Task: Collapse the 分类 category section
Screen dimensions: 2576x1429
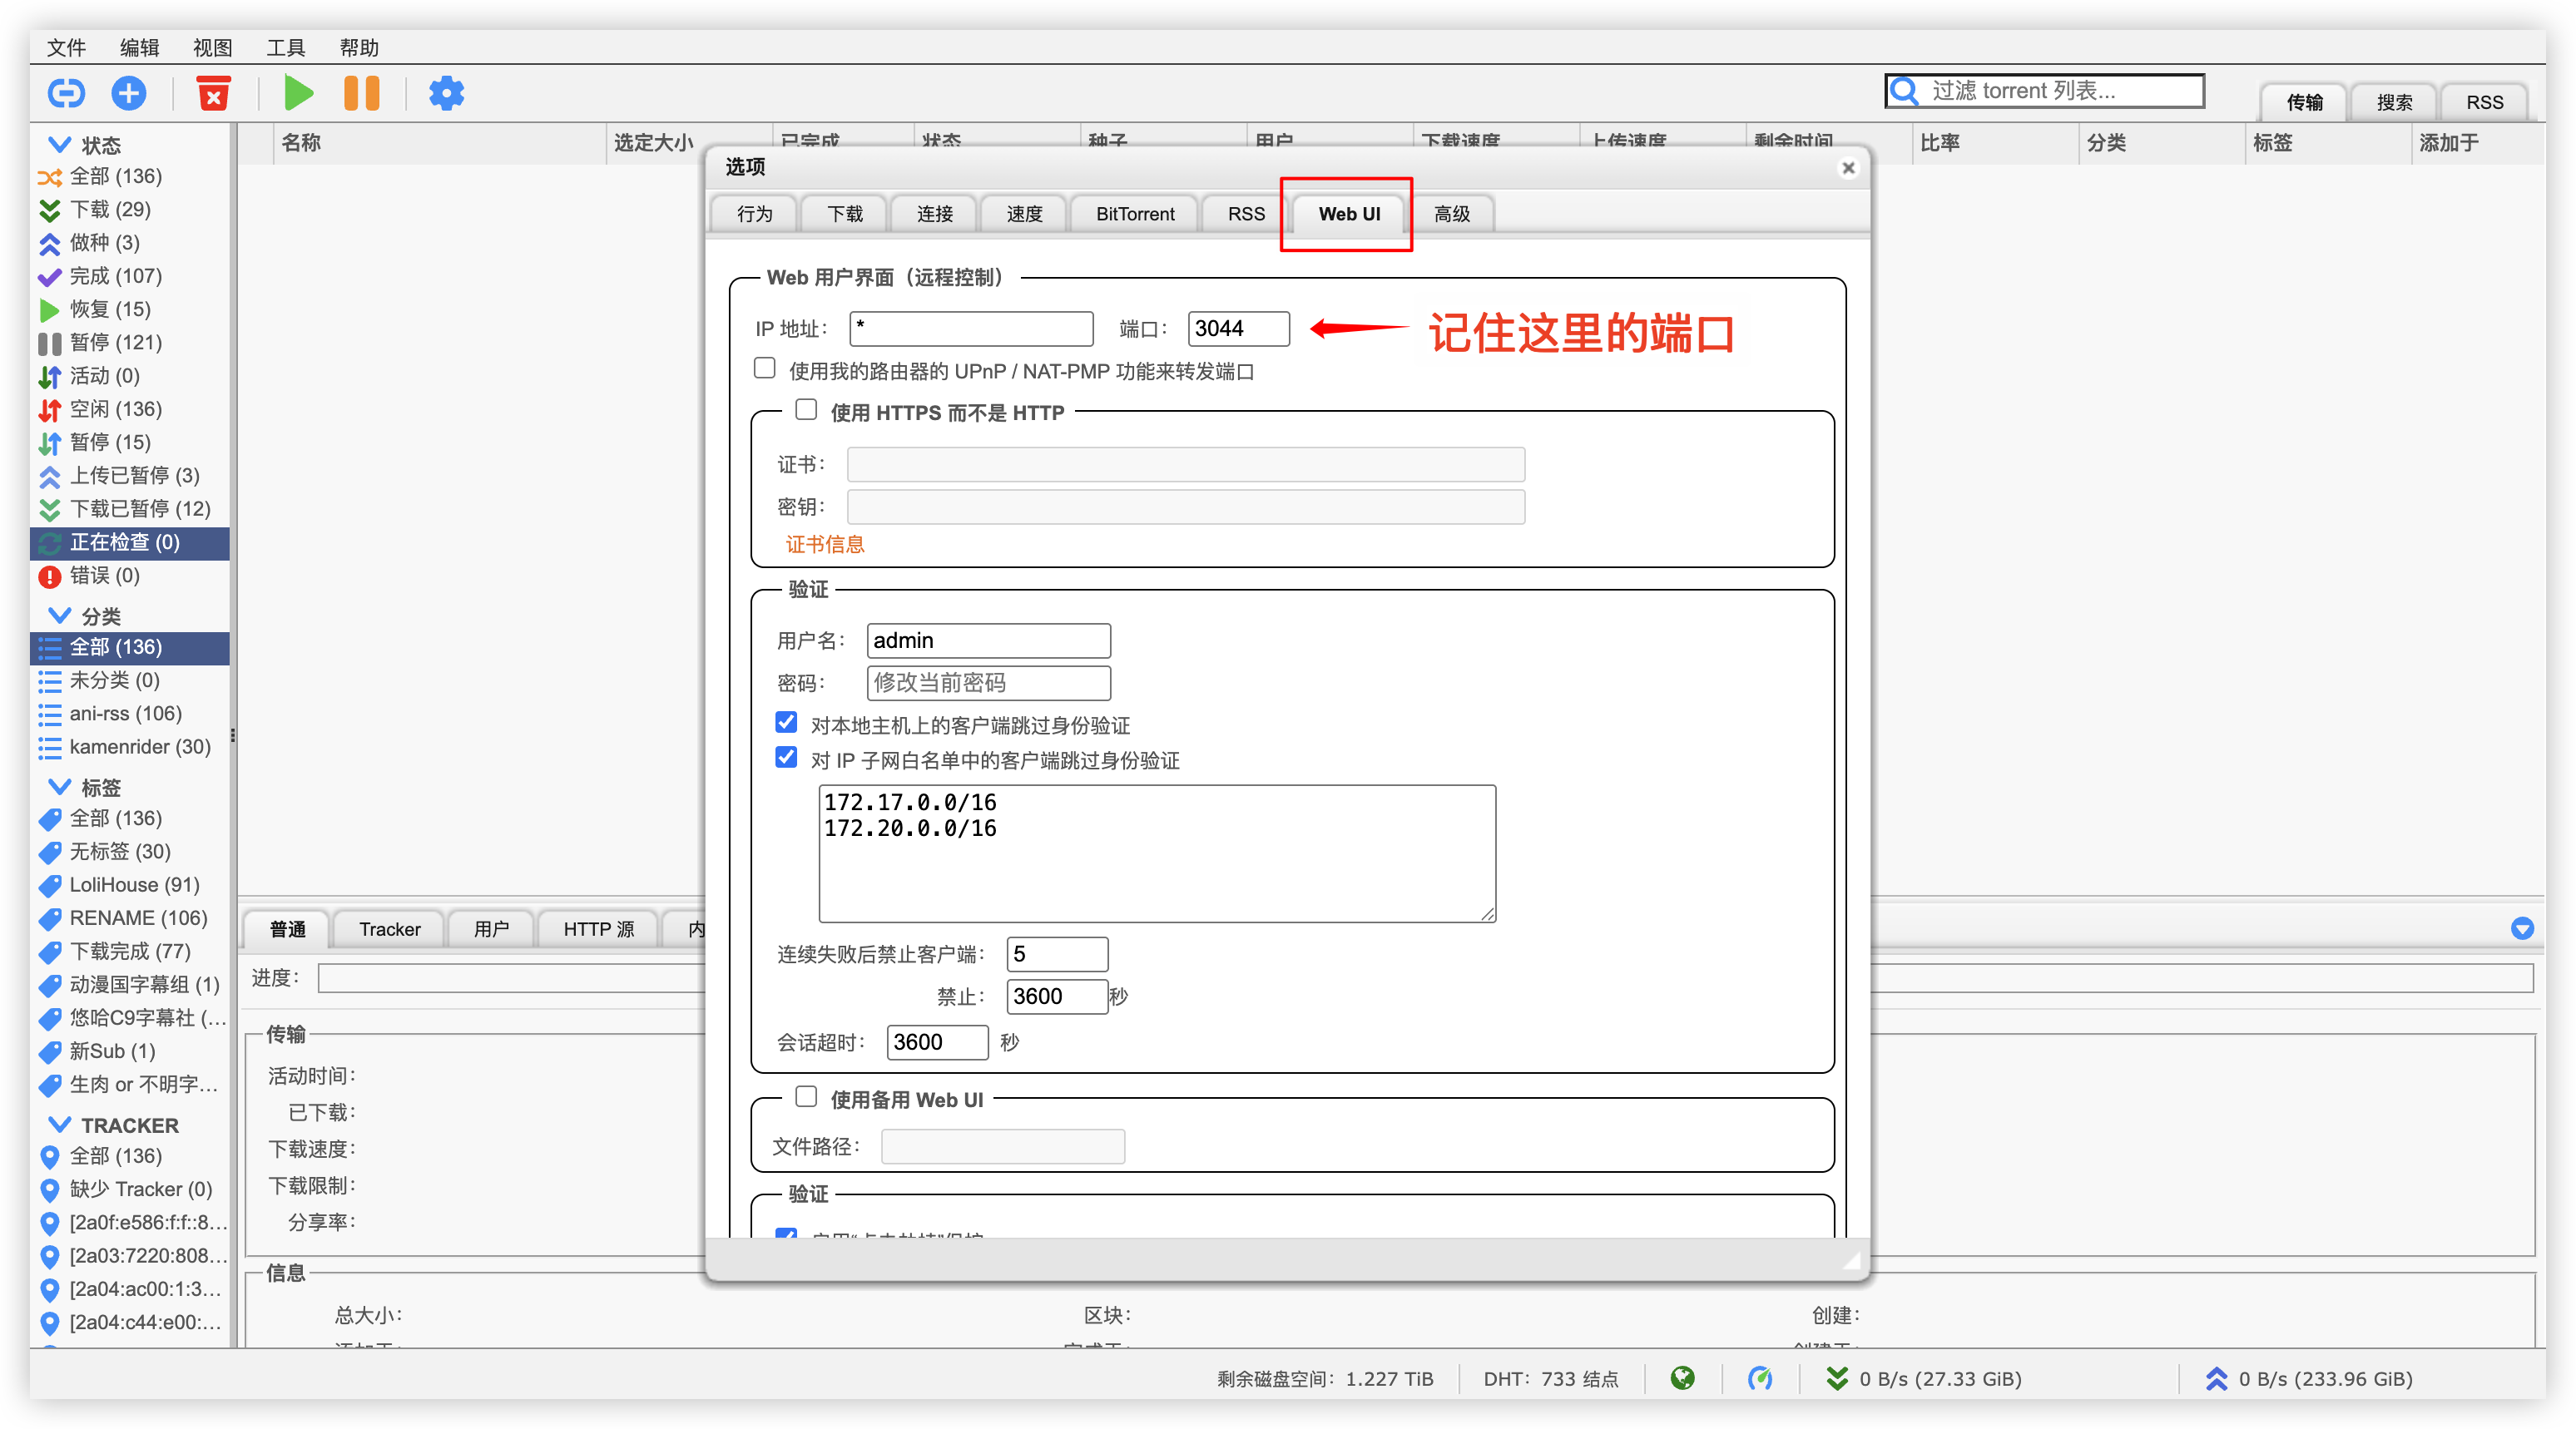Action: pyautogui.click(x=59, y=615)
